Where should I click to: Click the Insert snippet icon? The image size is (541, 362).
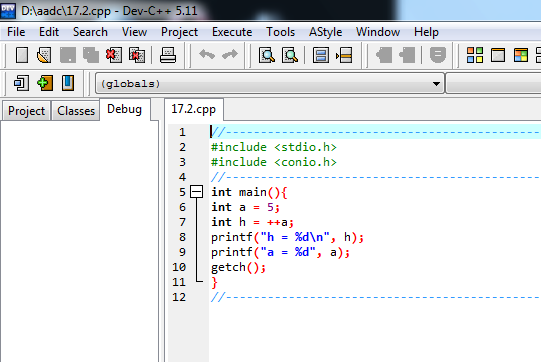click(21, 83)
